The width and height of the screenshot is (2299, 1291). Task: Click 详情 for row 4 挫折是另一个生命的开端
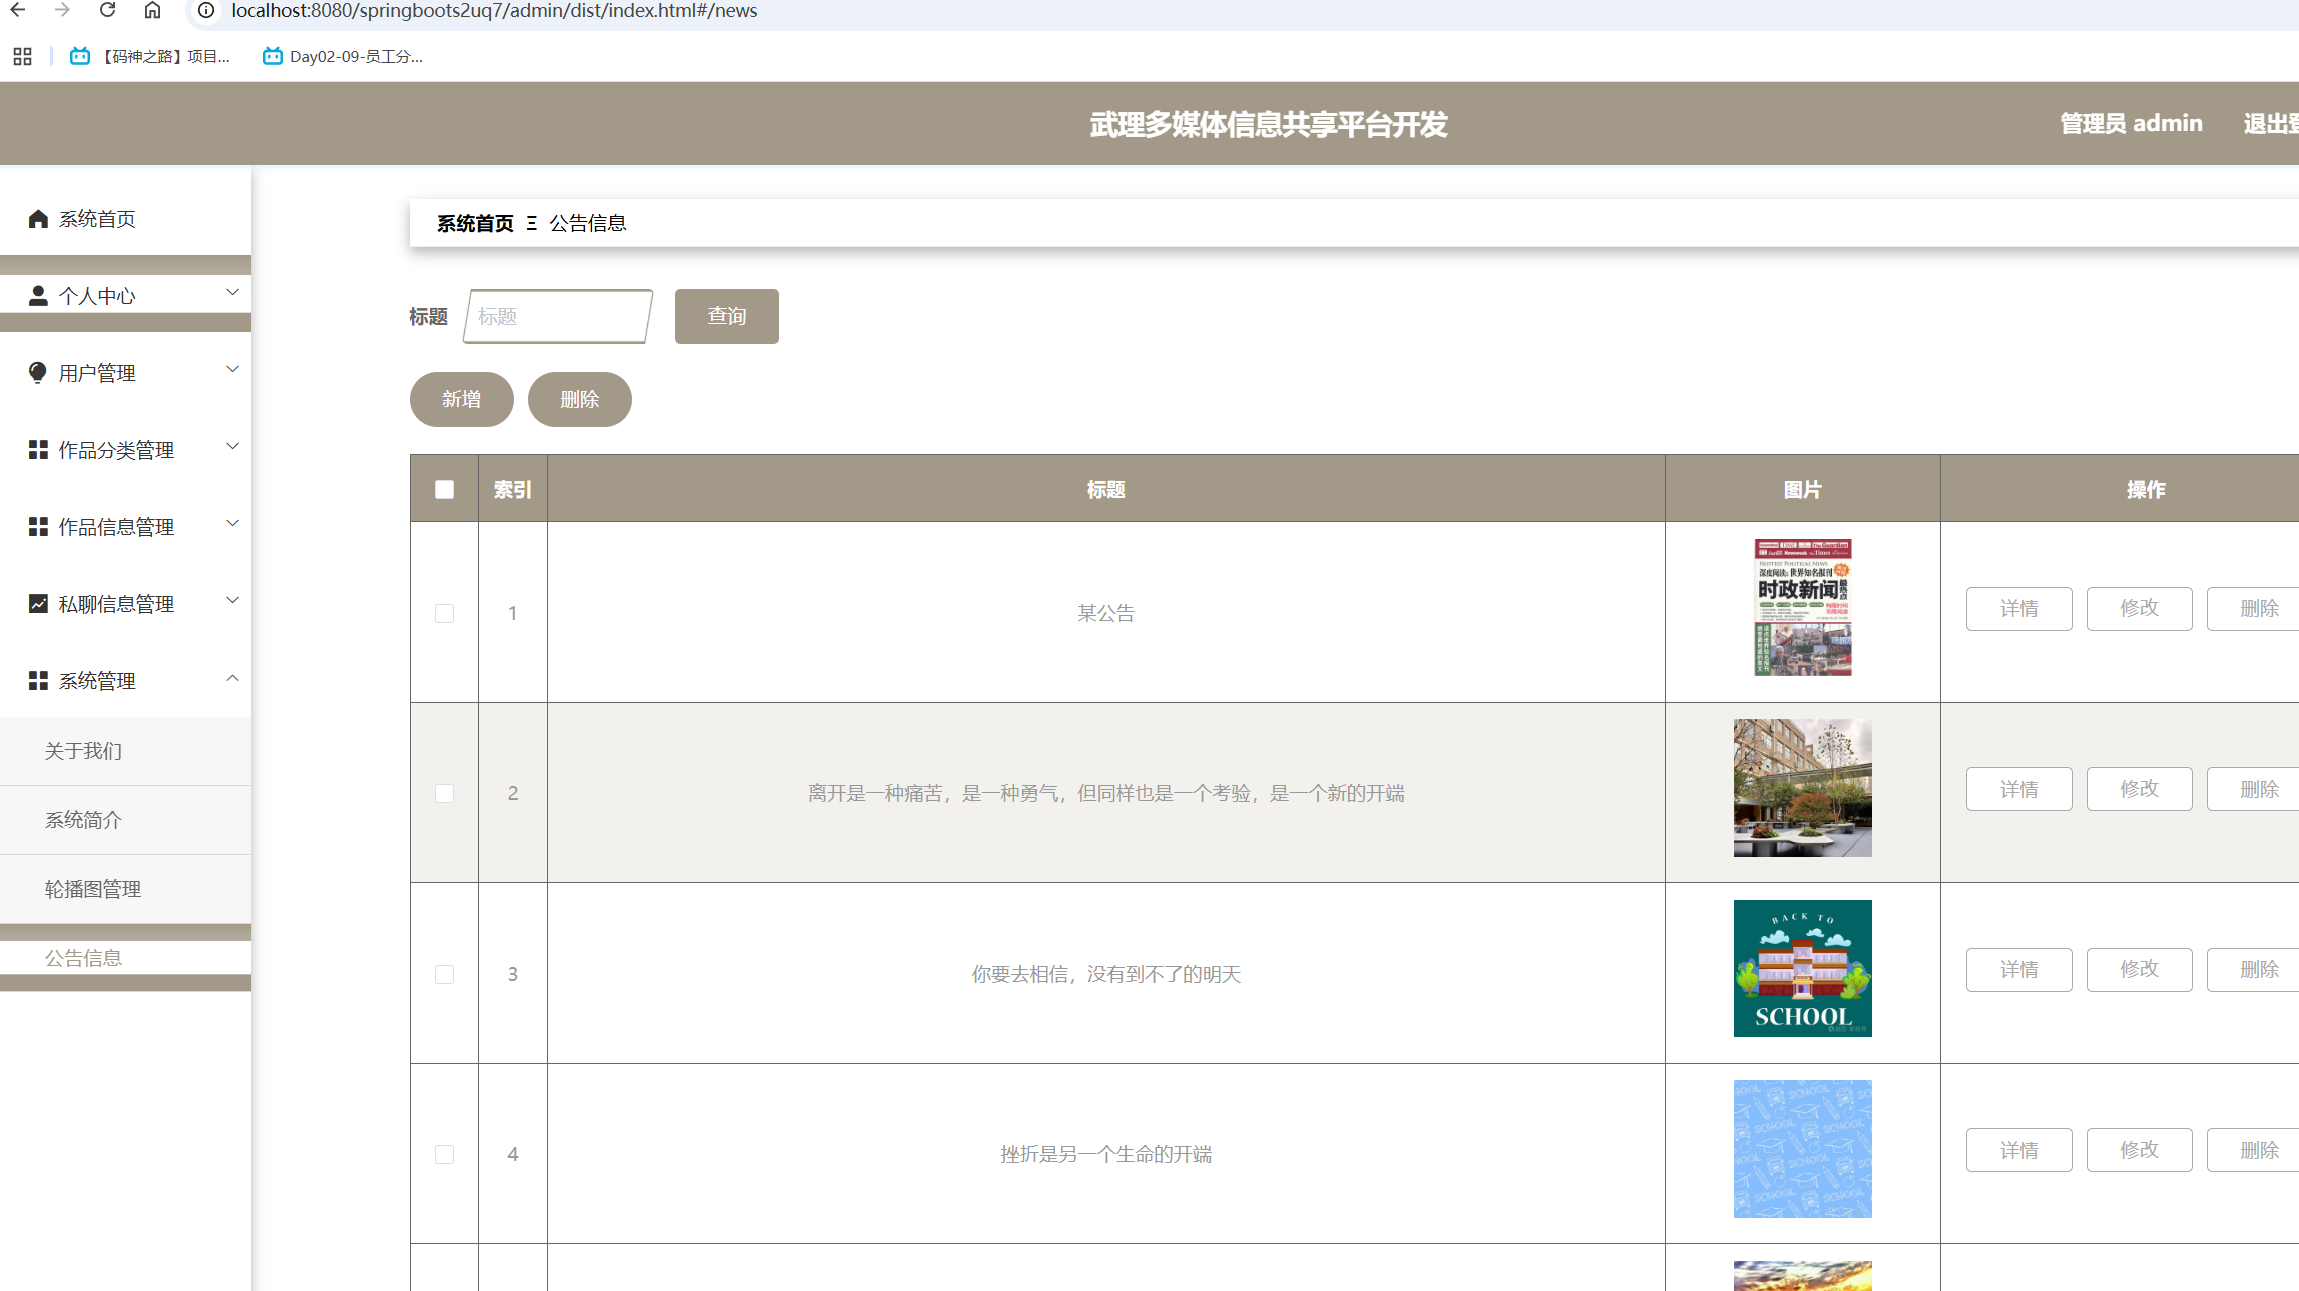point(2019,1150)
